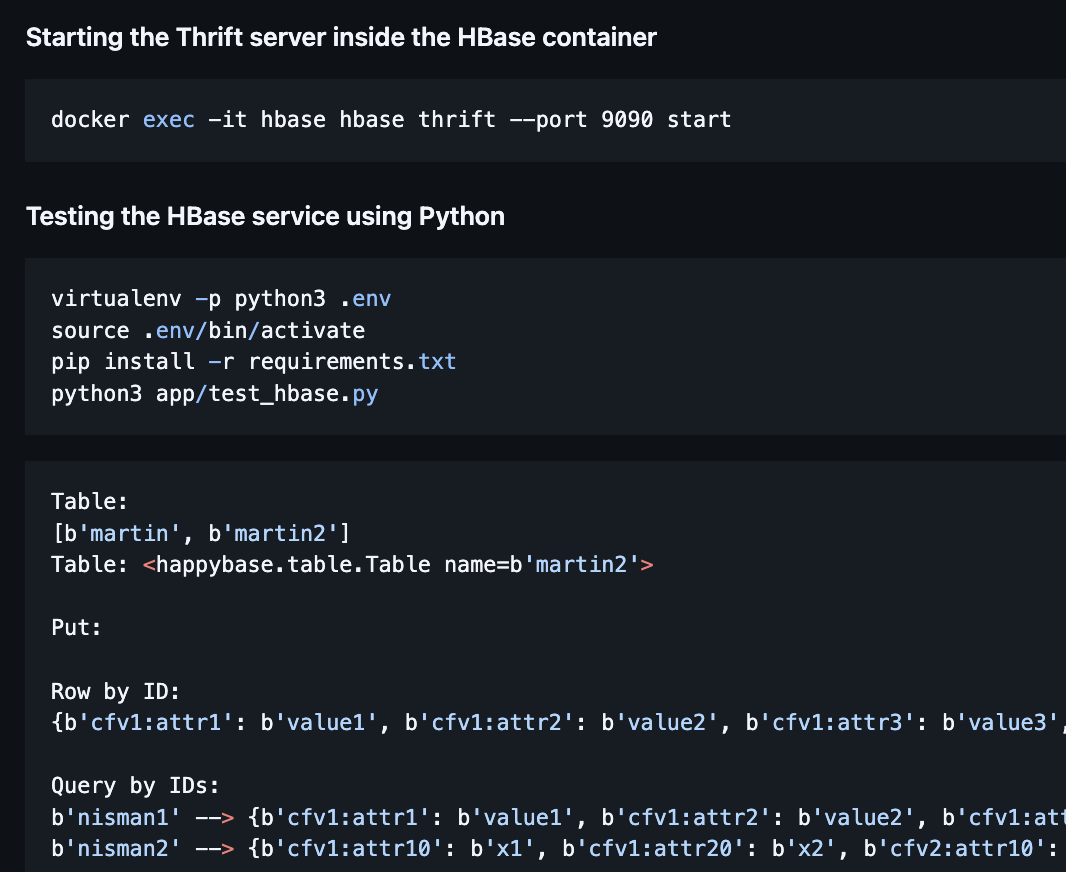Image resolution: width=1066 pixels, height=872 pixels.
Task: Click the heading 'Testing the HBase service using Python'
Action: point(265,216)
